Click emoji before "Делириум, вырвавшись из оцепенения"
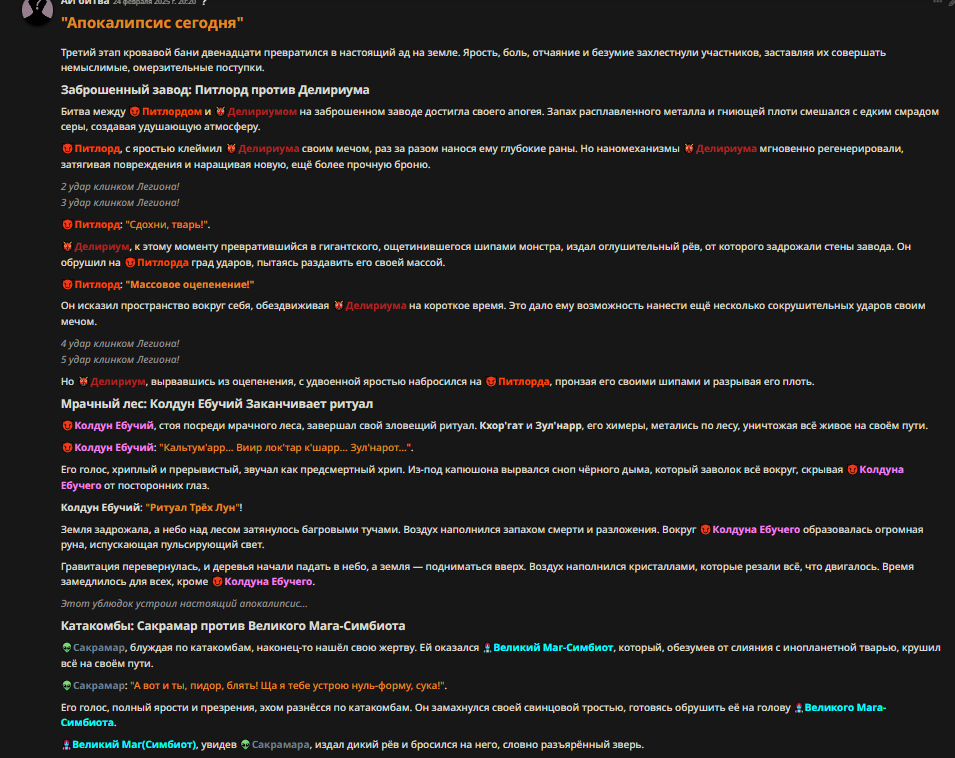The image size is (955, 758). (x=83, y=382)
